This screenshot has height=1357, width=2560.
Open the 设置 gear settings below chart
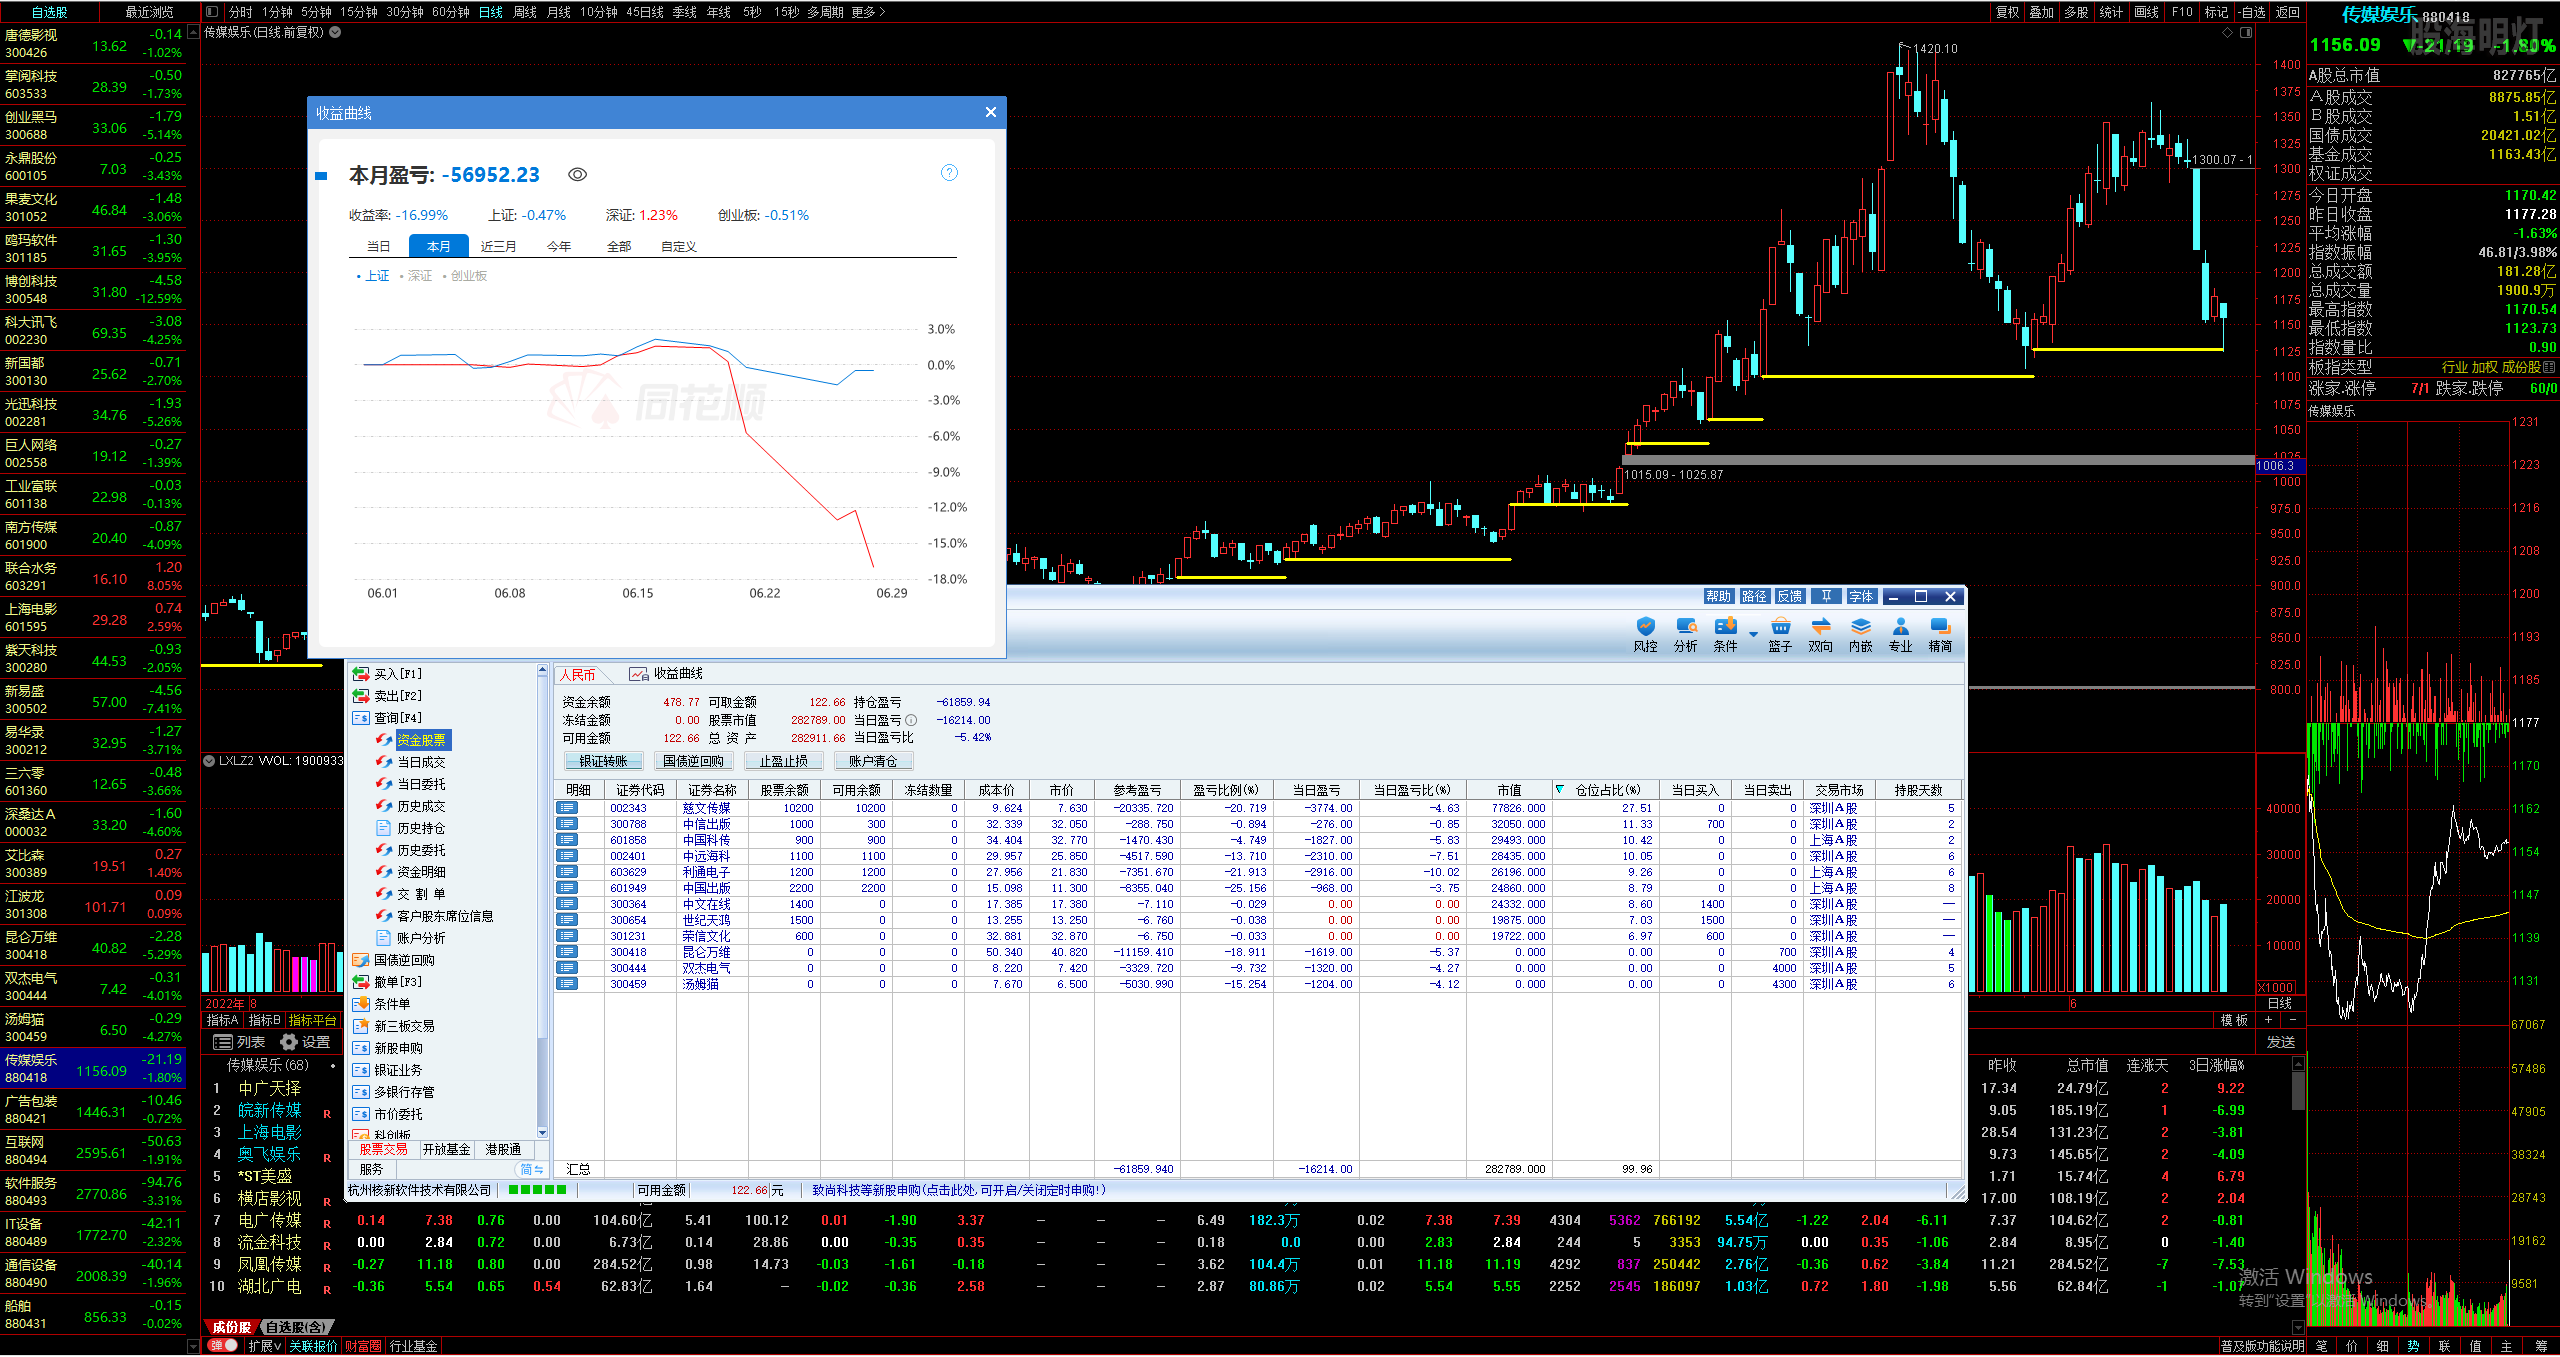click(306, 1042)
